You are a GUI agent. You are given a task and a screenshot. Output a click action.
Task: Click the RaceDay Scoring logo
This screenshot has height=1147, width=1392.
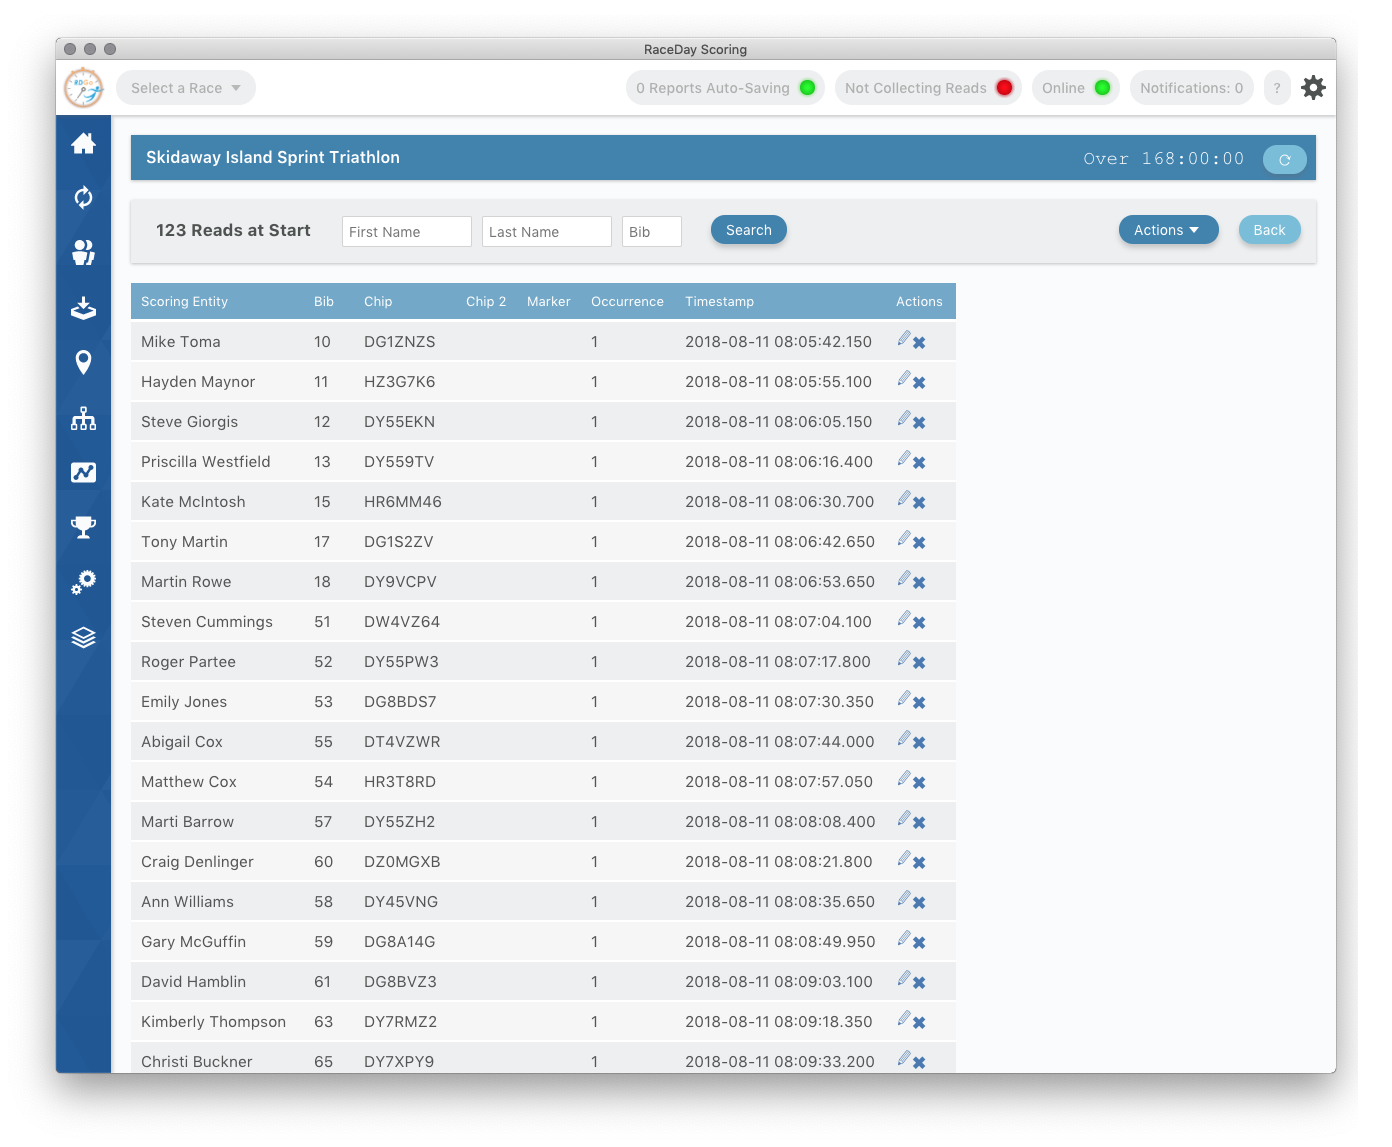click(x=84, y=88)
